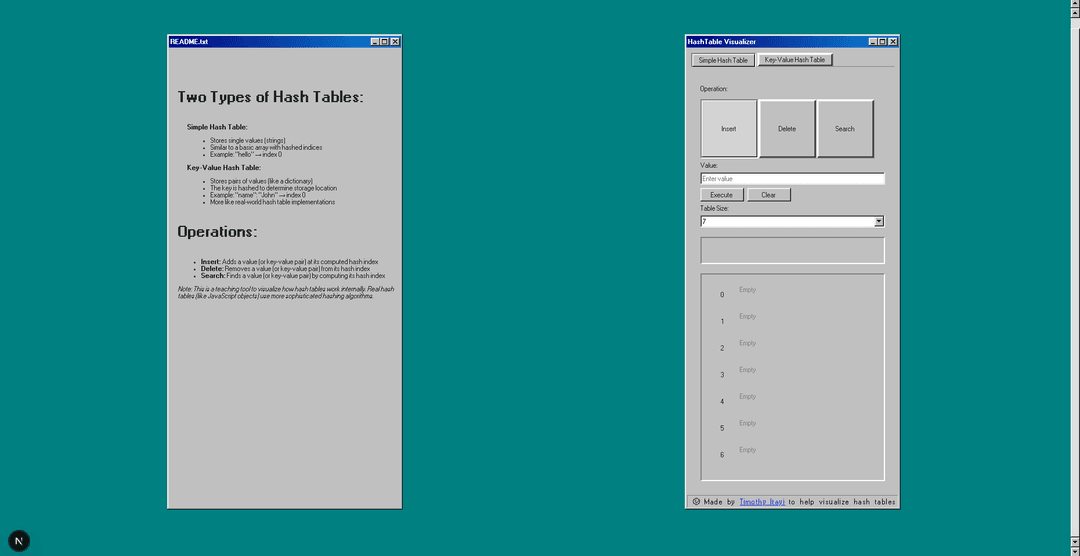This screenshot has width=1080, height=556.
Task: Click hash table slot 3
Action: pos(792,372)
